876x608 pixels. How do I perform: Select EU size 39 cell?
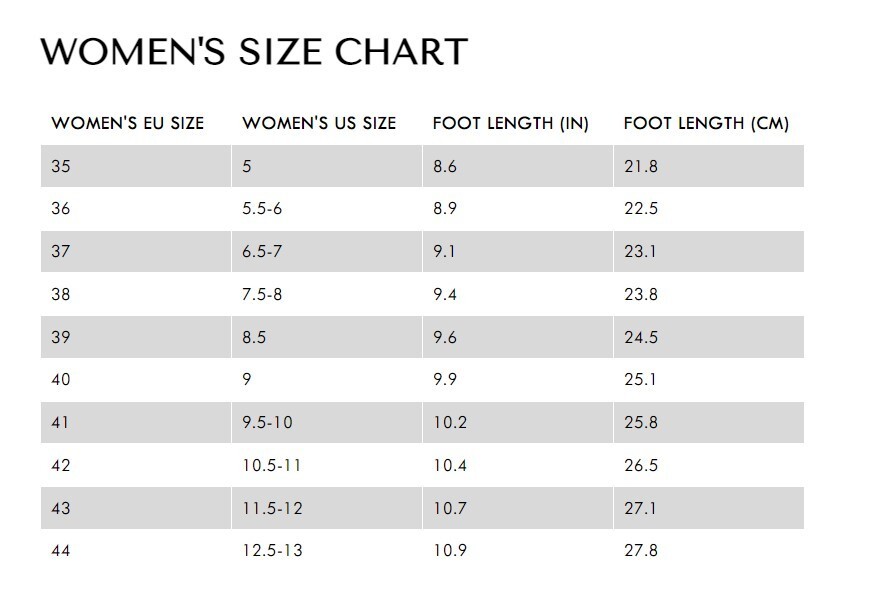point(136,337)
